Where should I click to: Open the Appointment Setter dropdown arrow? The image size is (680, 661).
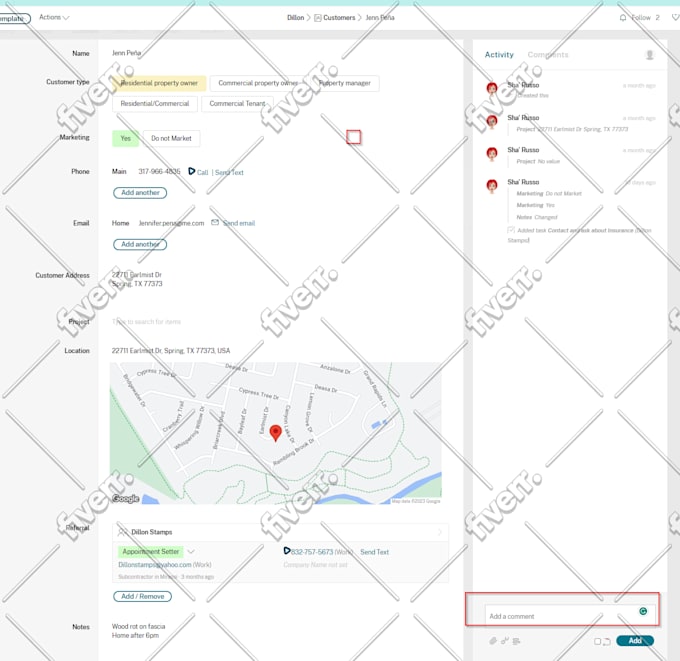[191, 552]
